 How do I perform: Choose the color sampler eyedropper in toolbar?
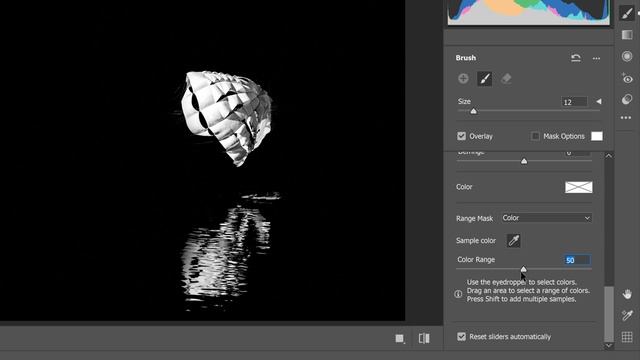627,315
